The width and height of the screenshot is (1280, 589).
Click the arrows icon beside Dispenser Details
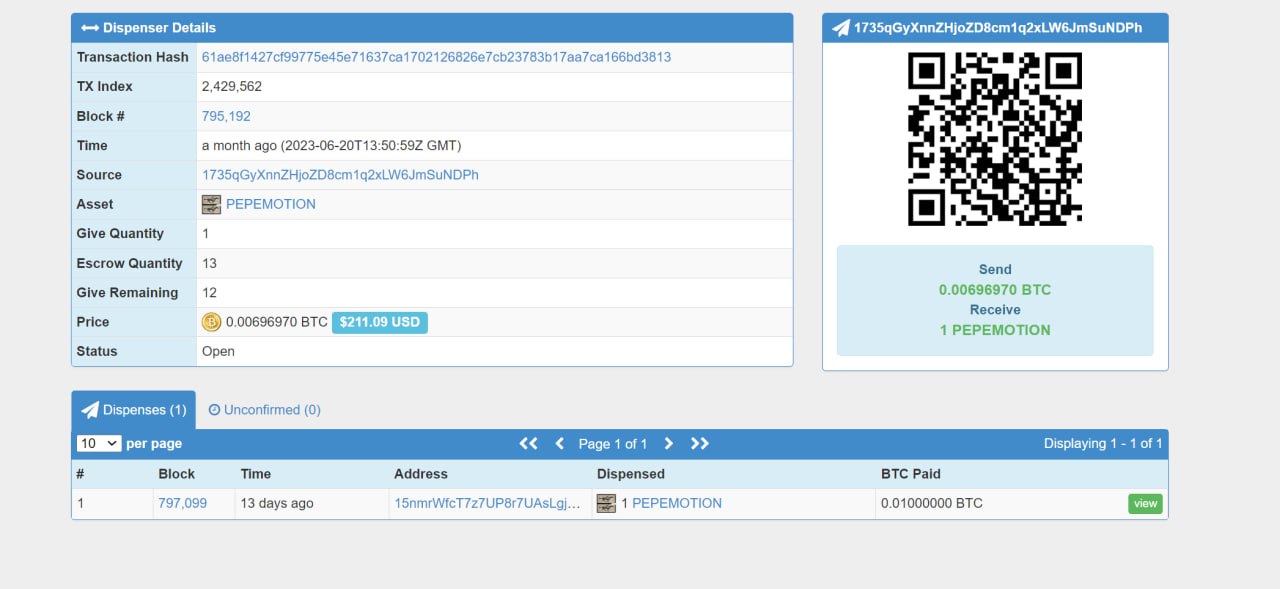[90, 28]
